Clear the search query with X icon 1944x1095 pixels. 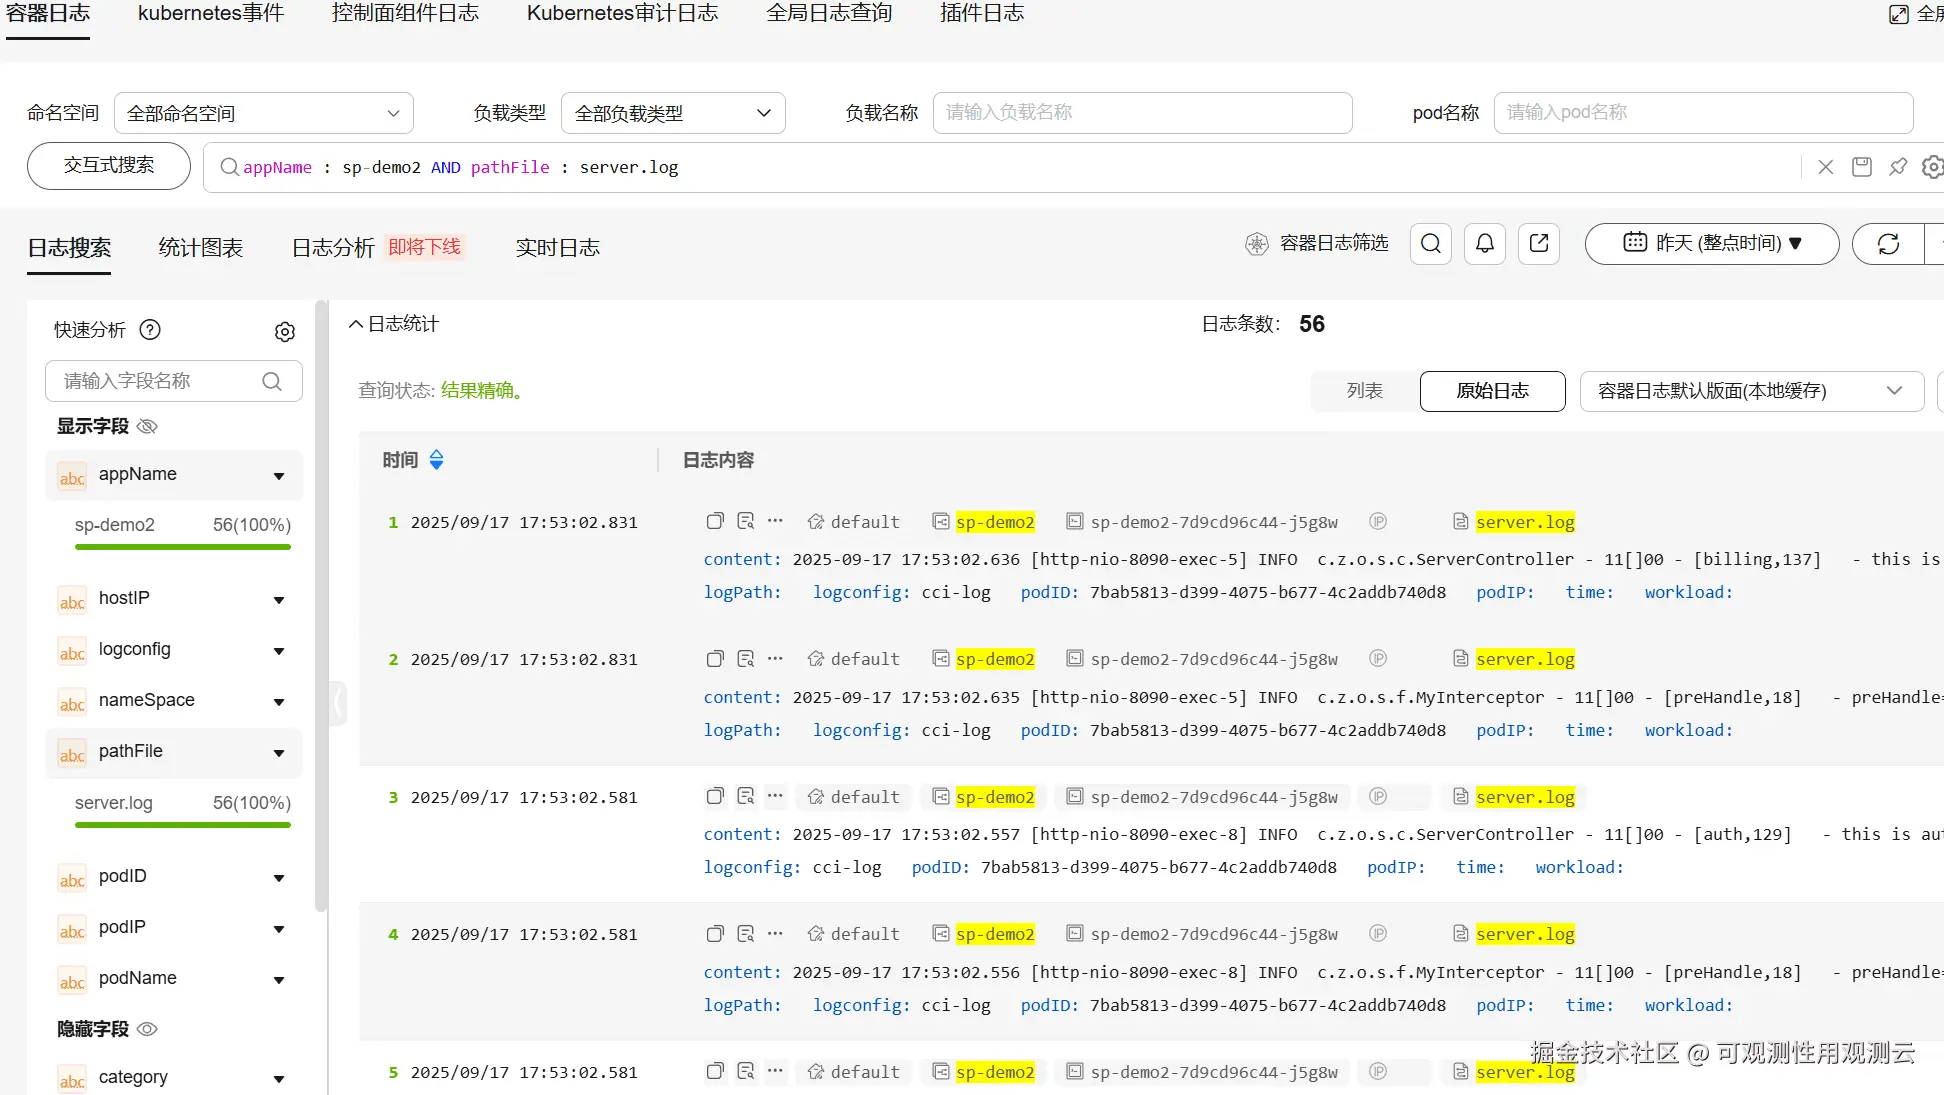point(1826,167)
